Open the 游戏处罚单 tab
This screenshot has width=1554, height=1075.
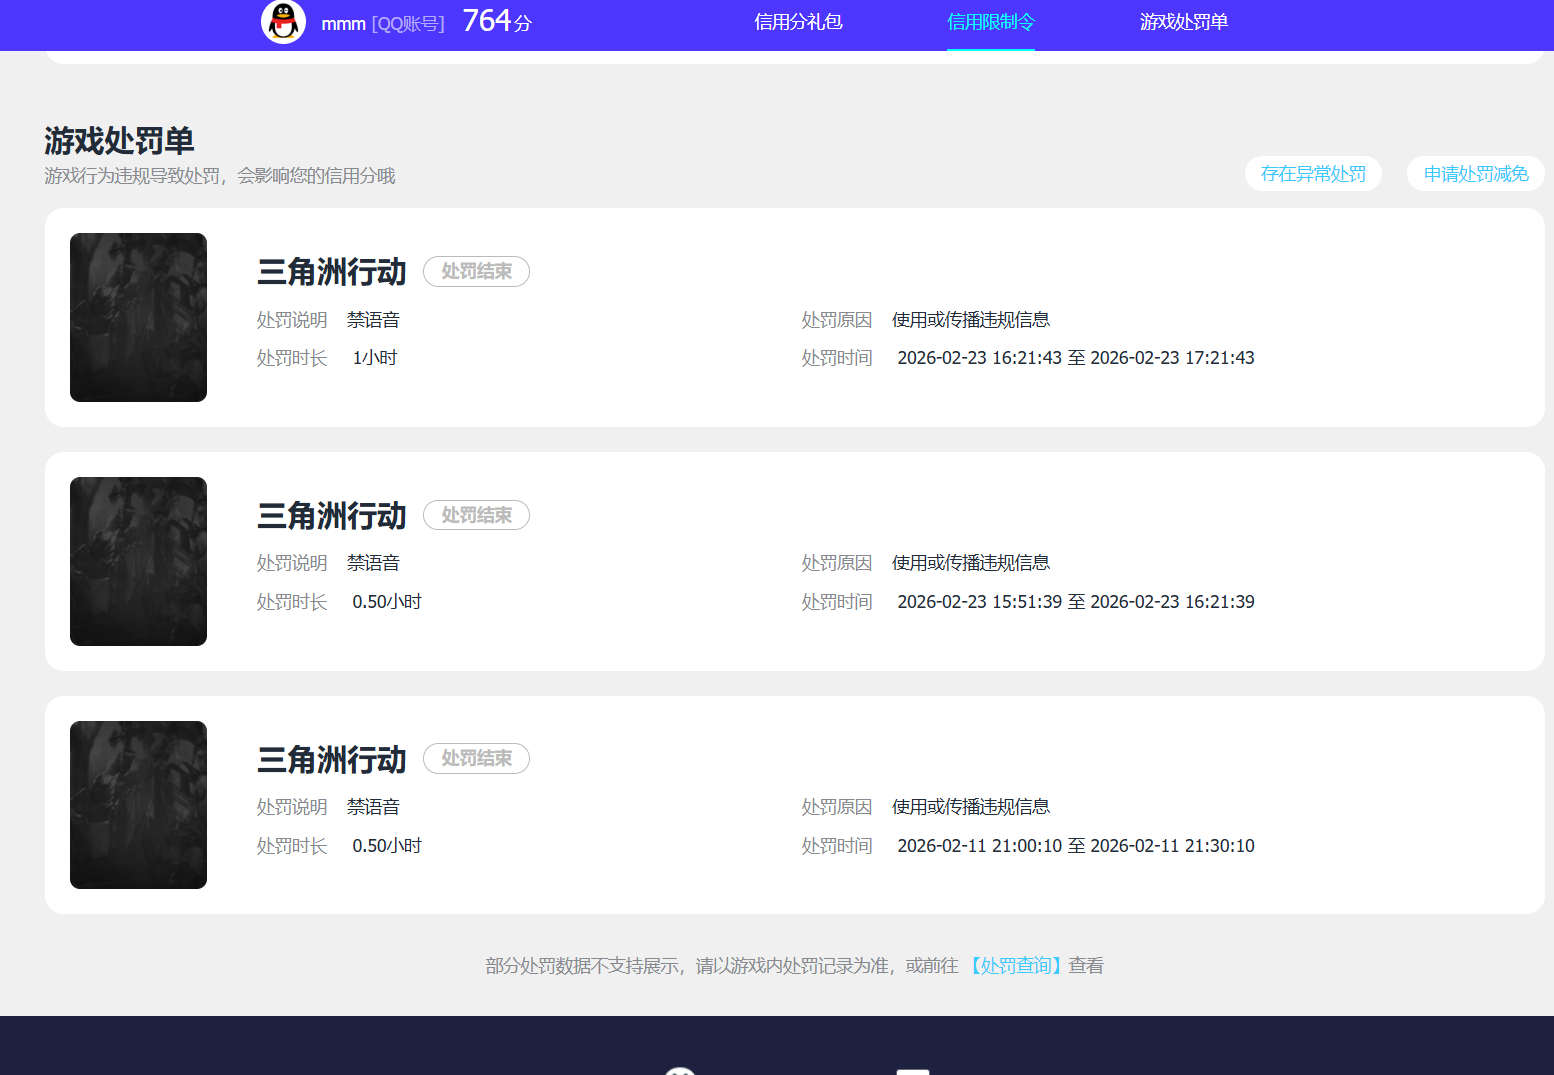coord(1183,22)
